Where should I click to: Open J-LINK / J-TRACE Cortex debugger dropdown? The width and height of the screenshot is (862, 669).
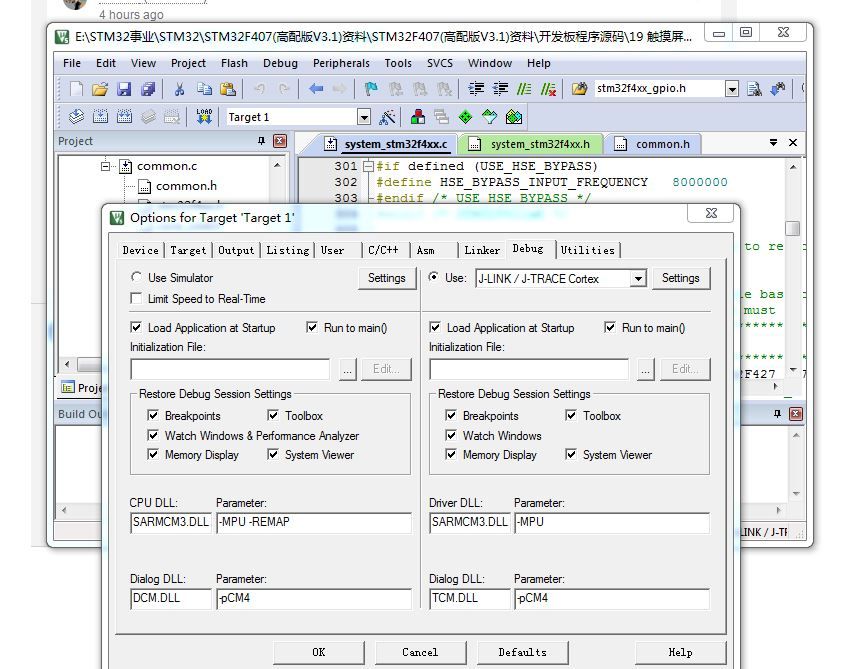638,279
